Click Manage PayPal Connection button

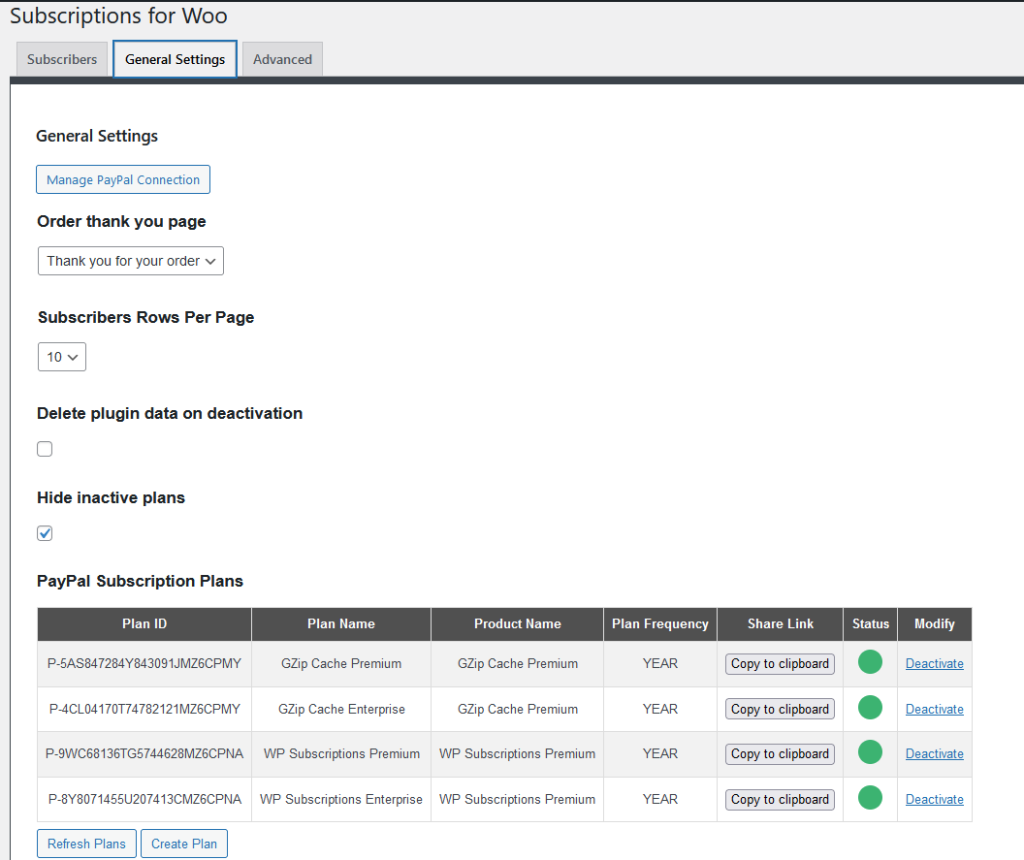pyautogui.click(x=123, y=180)
